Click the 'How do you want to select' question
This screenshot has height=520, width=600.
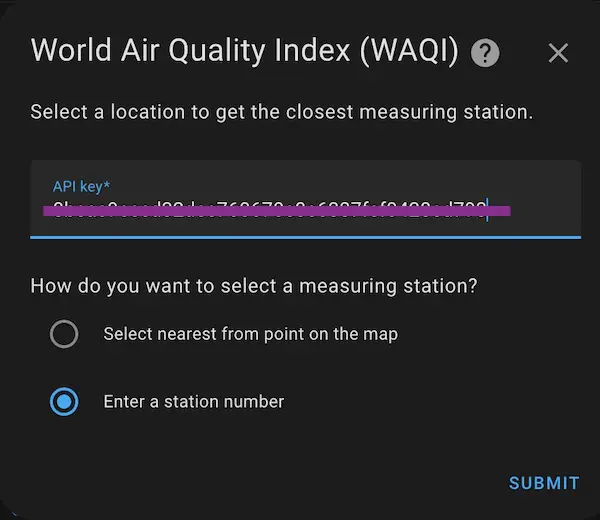click(x=254, y=286)
